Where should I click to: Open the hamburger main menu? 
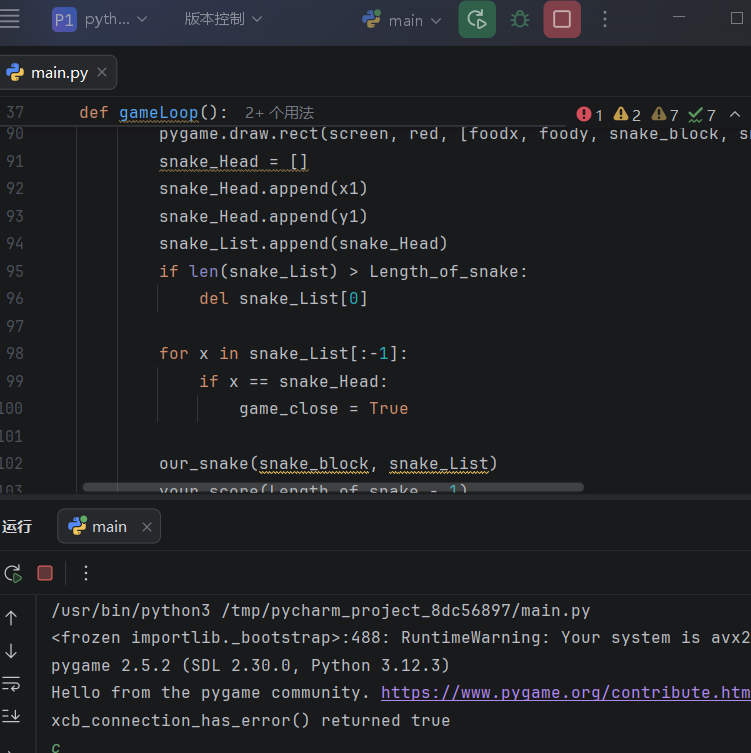[x=10, y=19]
